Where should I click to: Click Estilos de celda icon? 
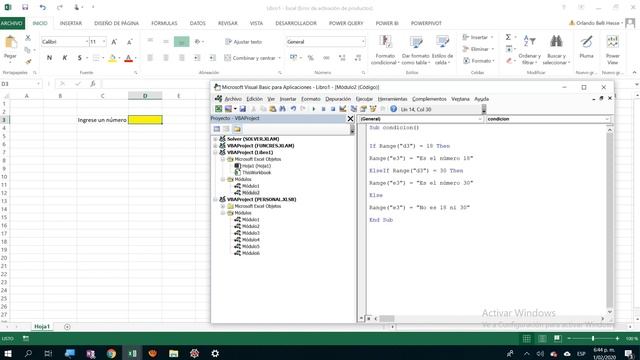[442, 42]
